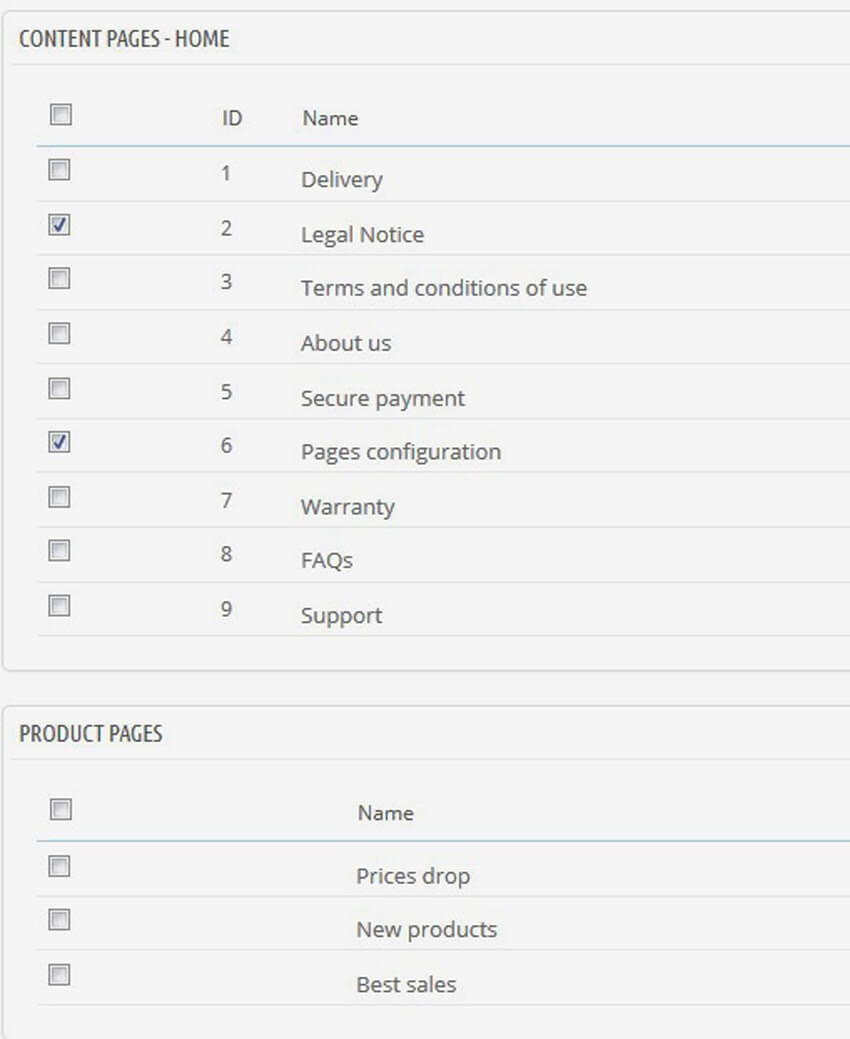Check the FAQs row checkbox

(60, 551)
